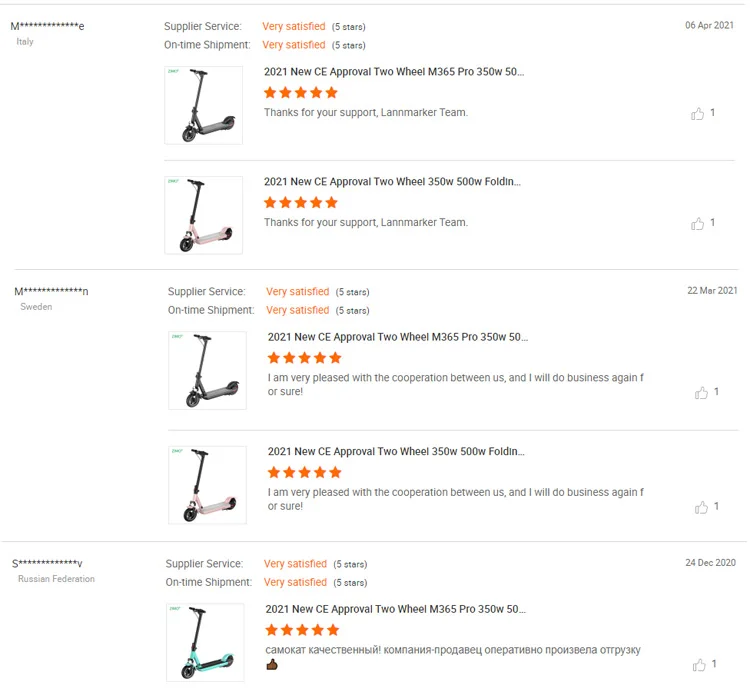This screenshot has height=695, width=750.
Task: Click thumbs-up on Sweden buyer's M365 Pro review
Action: (701, 393)
